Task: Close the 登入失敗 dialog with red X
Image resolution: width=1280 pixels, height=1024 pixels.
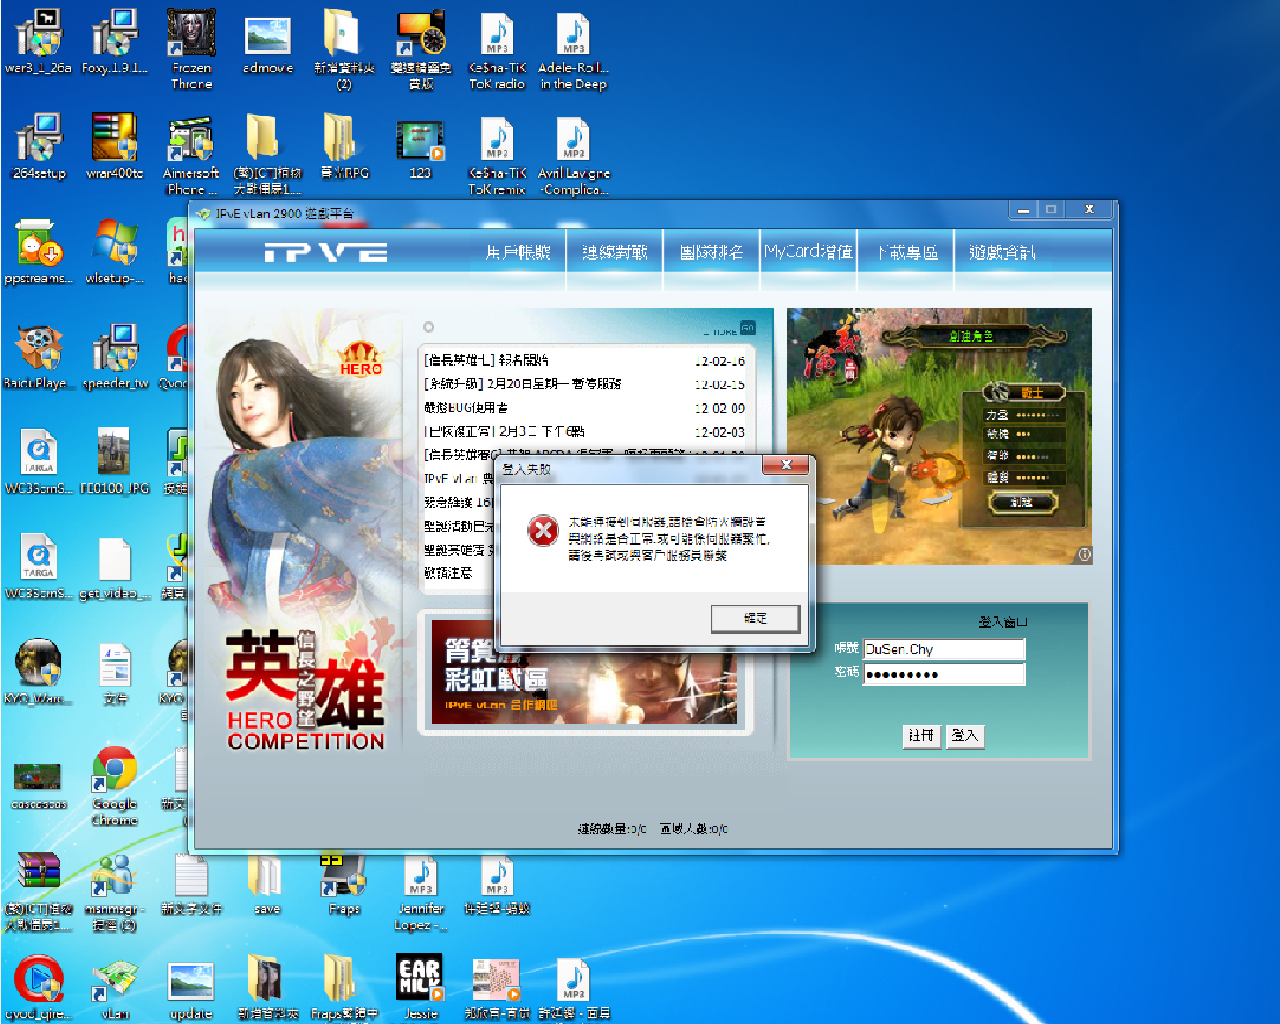Action: 787,465
